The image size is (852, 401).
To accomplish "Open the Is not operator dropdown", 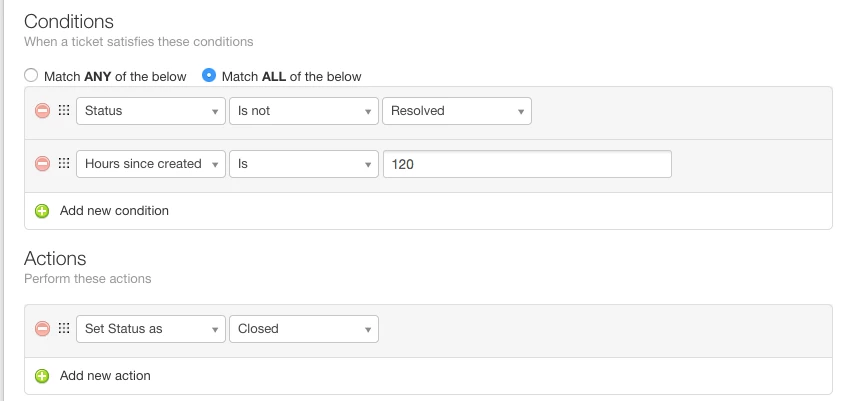I will (x=303, y=111).
